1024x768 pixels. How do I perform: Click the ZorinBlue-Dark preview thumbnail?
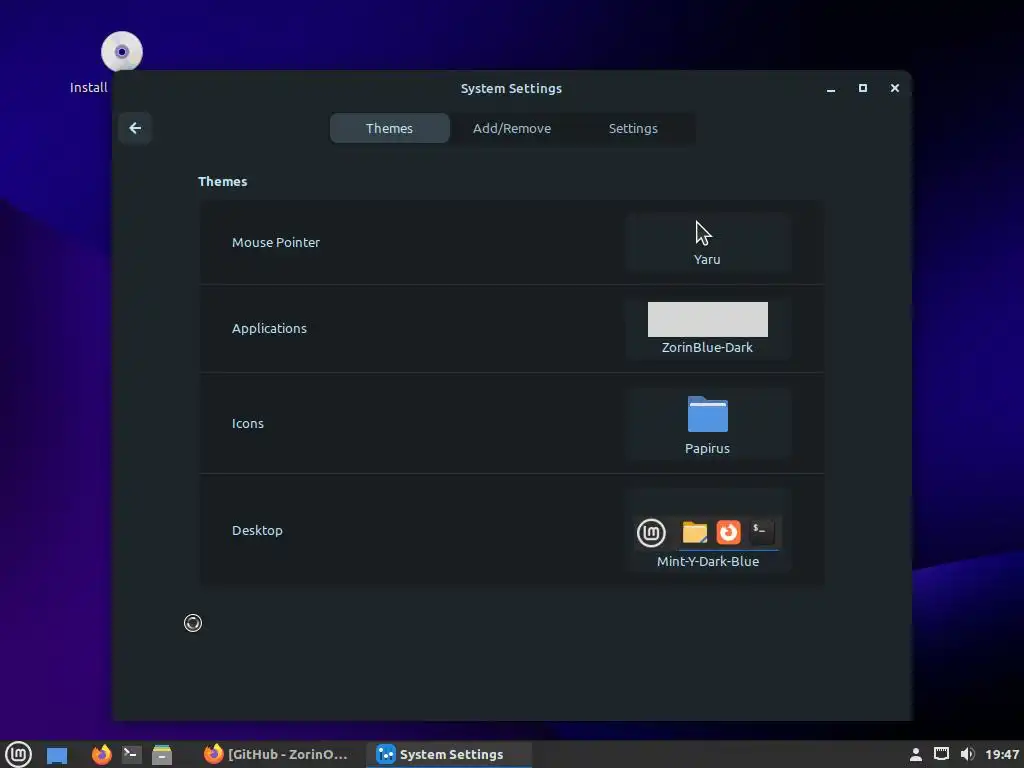pos(708,319)
